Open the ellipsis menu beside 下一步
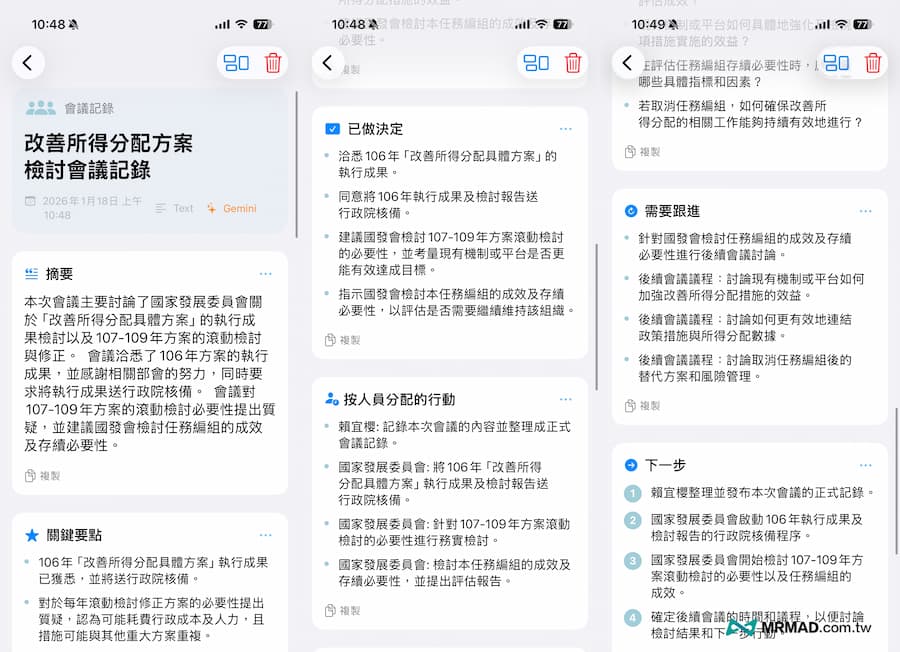This screenshot has width=900, height=652. (x=866, y=465)
